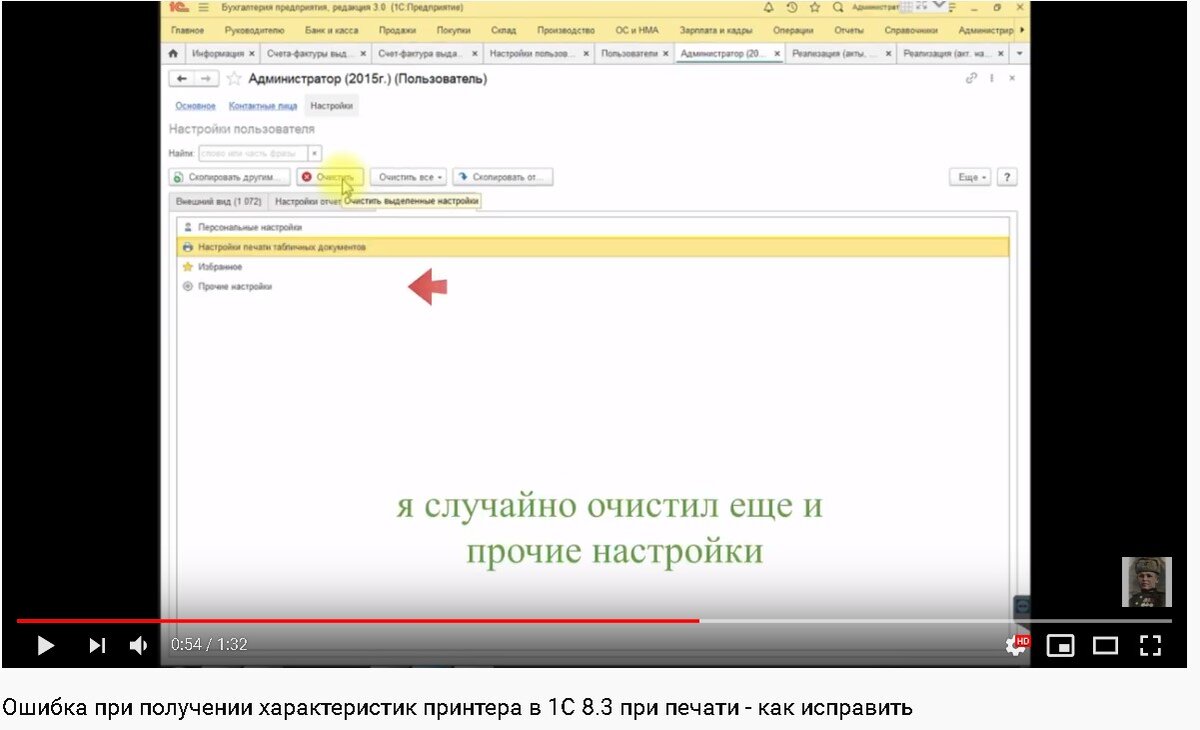Select the Настройки subtab
The image size is (1200, 730).
point(331,105)
